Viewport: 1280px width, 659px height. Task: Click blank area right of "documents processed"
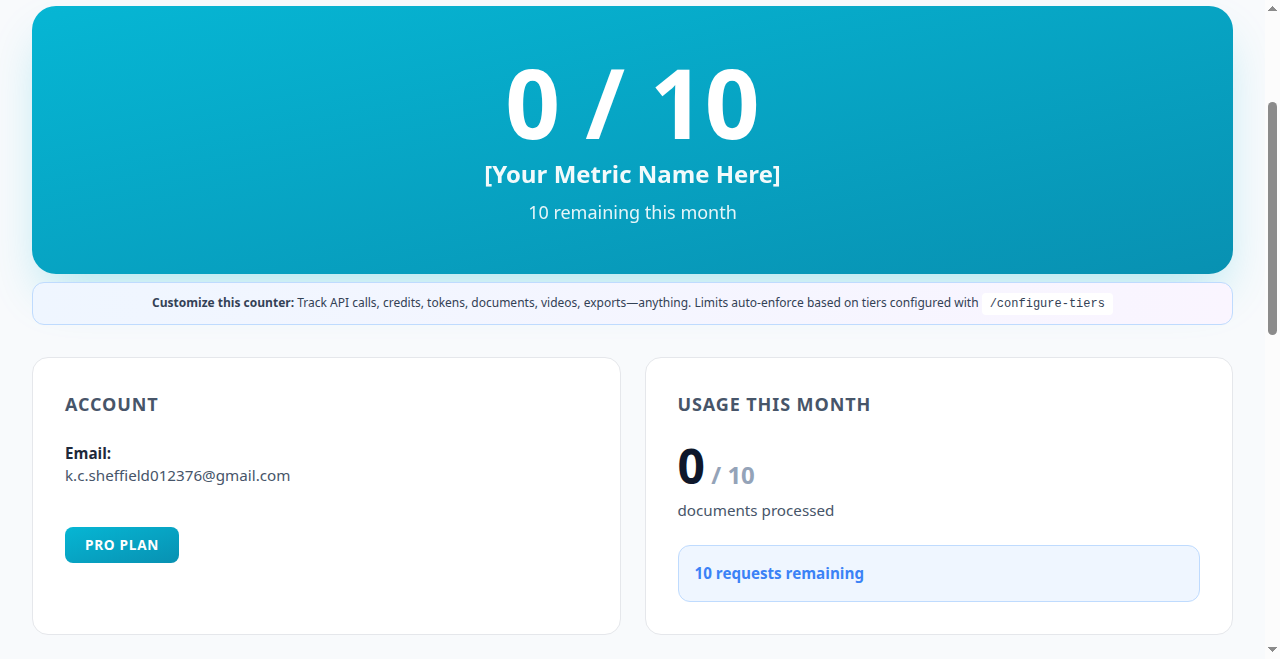pos(1020,511)
